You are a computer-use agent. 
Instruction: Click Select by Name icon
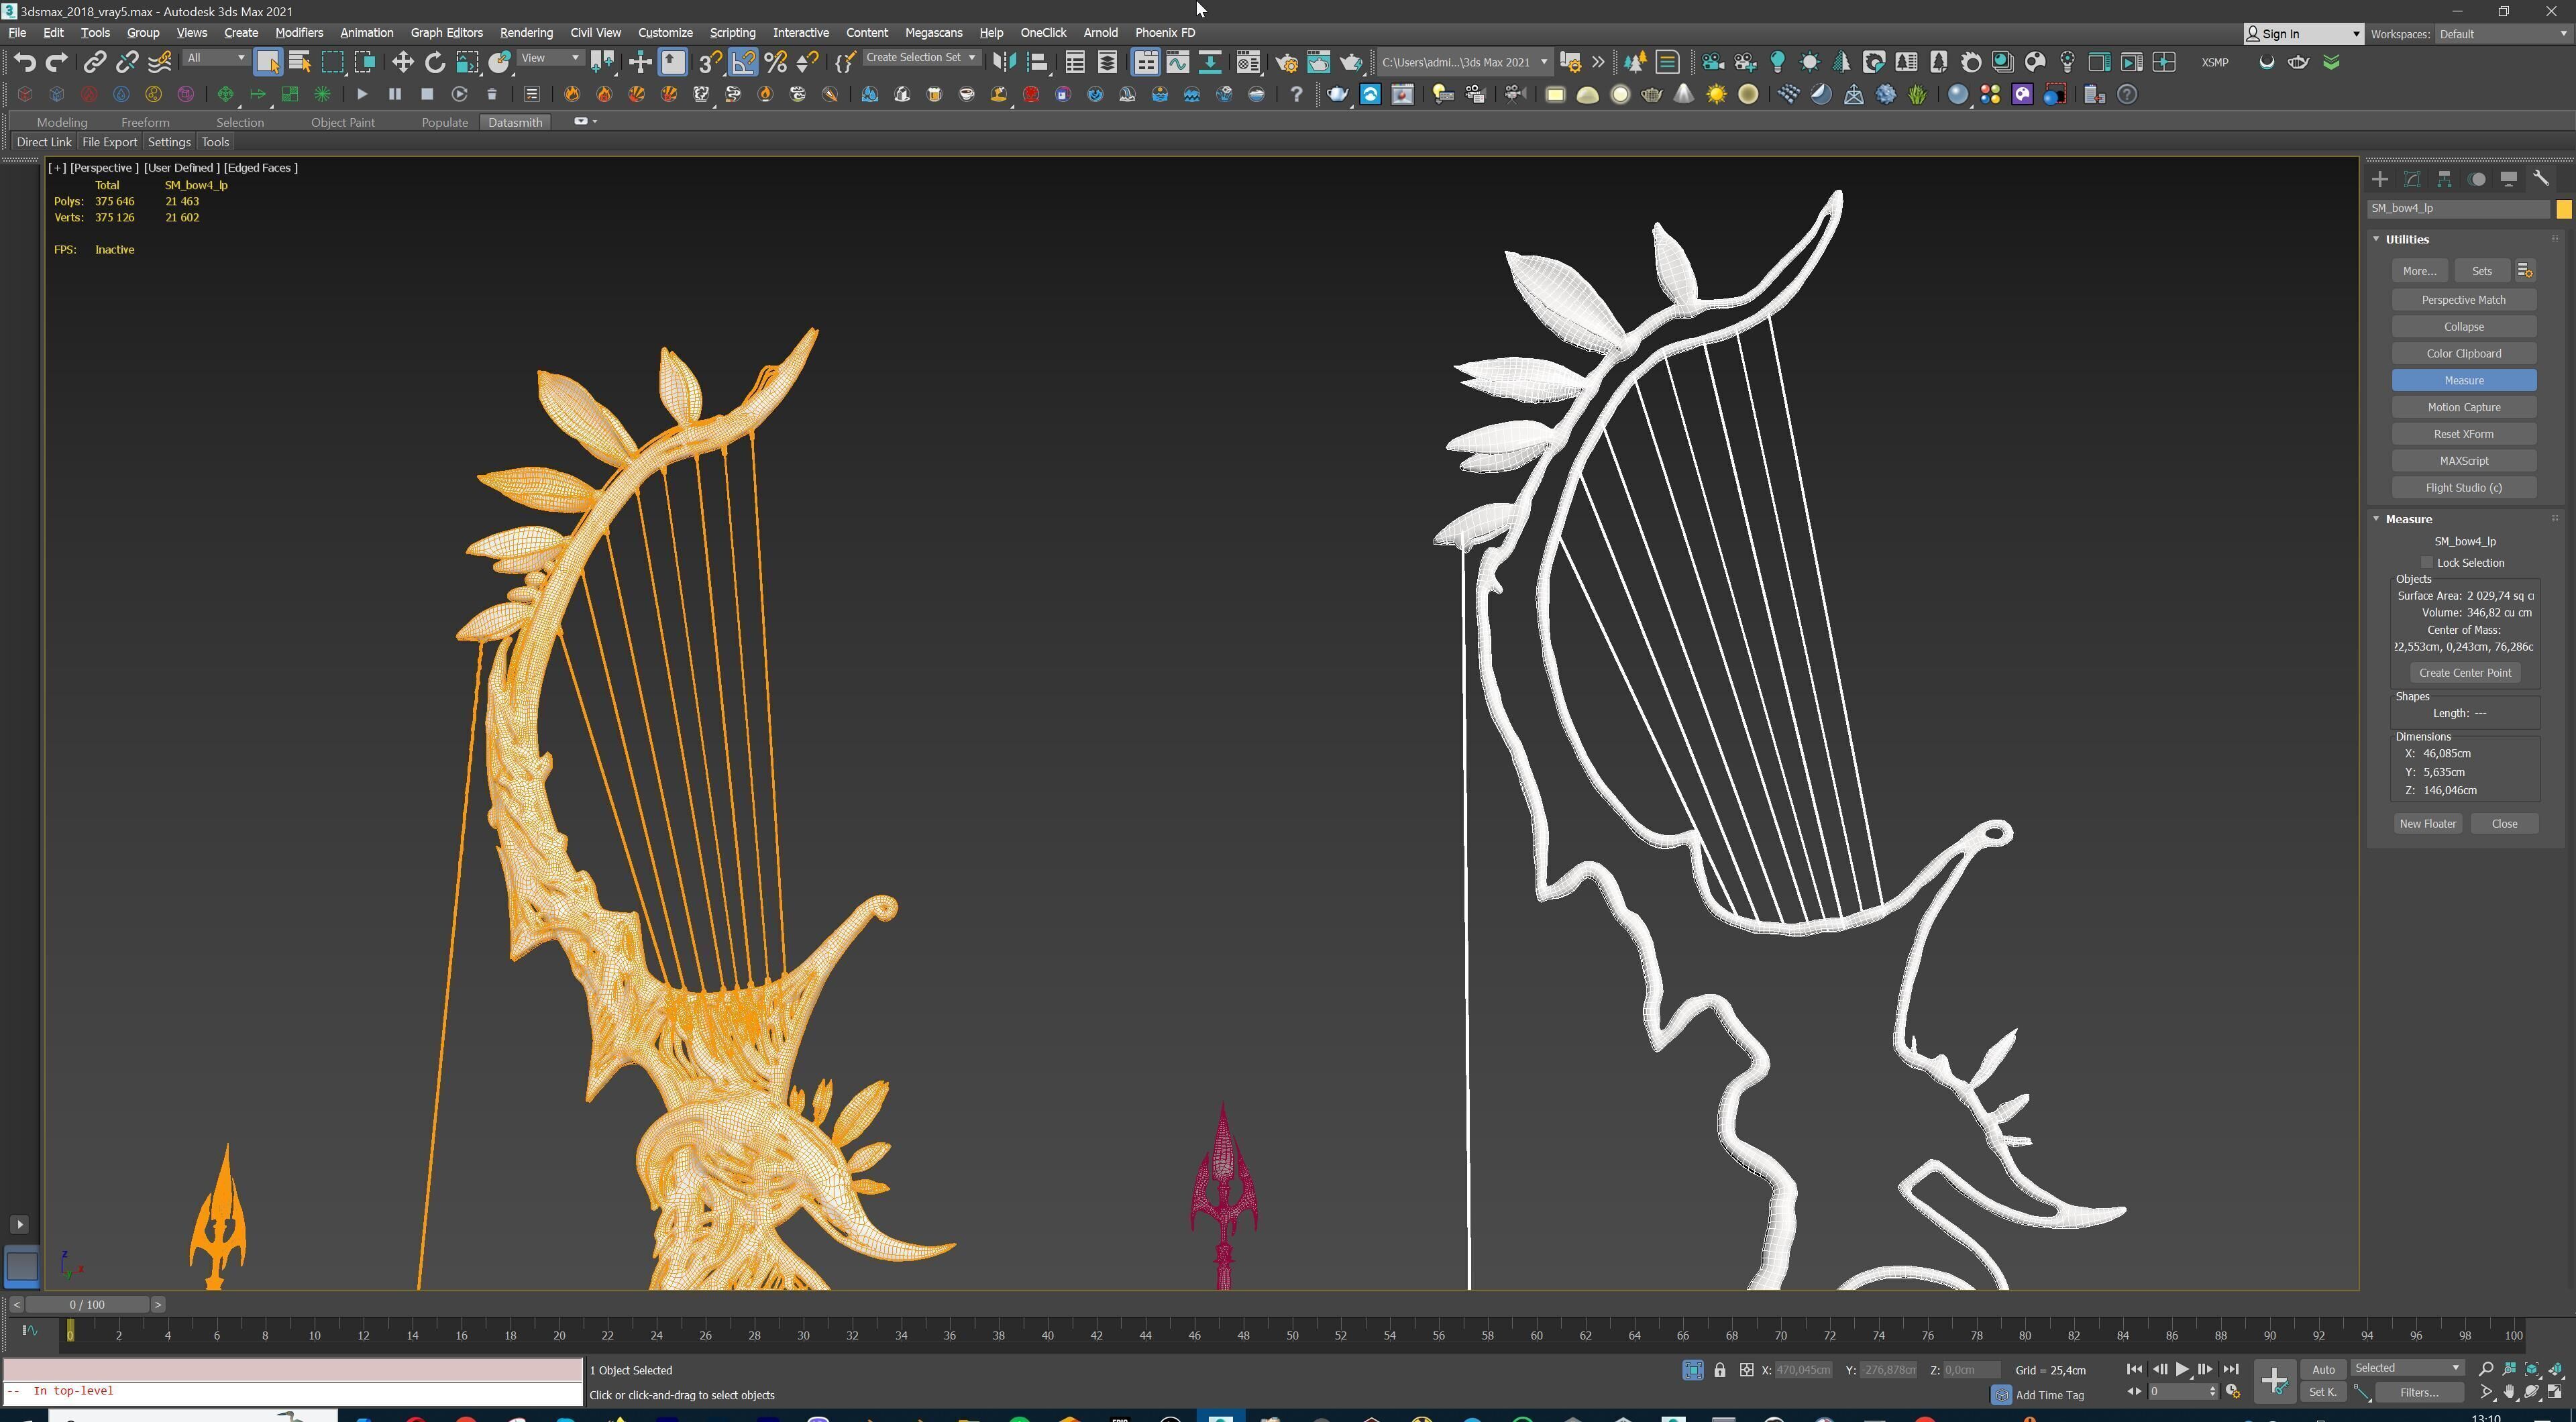[299, 62]
